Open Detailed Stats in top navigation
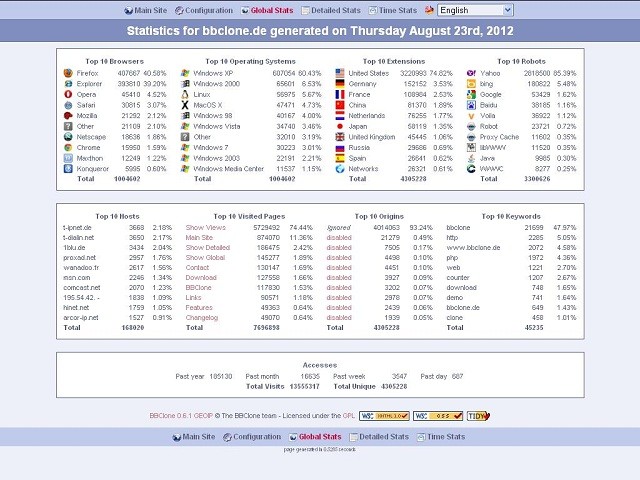The image size is (640, 480). 331,11
